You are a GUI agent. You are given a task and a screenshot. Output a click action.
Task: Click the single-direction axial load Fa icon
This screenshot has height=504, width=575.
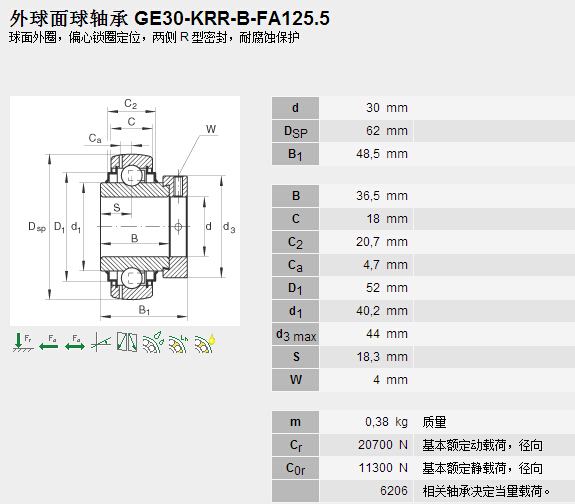pyautogui.click(x=49, y=342)
